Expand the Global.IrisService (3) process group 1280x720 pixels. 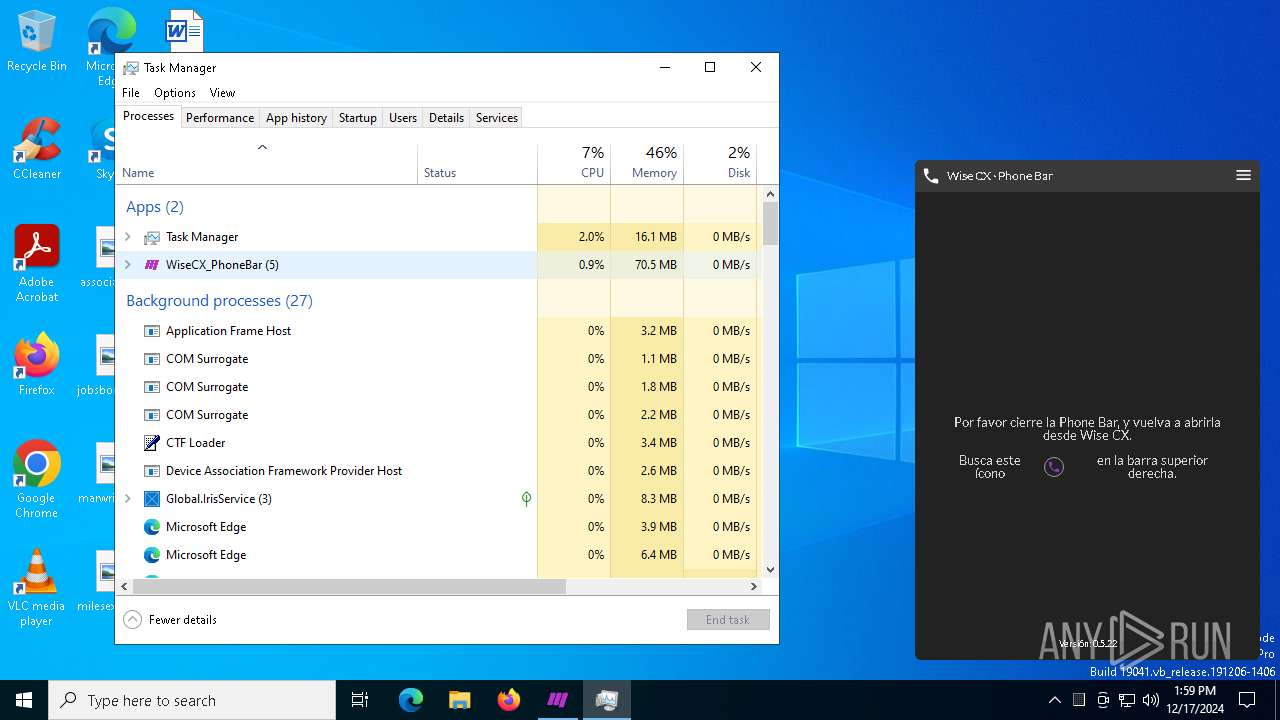(128, 499)
